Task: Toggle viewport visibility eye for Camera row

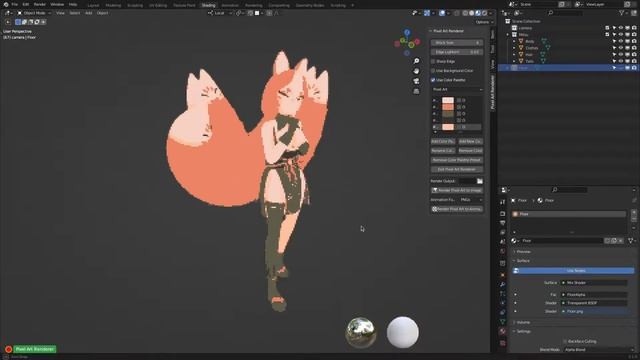Action: [621, 28]
